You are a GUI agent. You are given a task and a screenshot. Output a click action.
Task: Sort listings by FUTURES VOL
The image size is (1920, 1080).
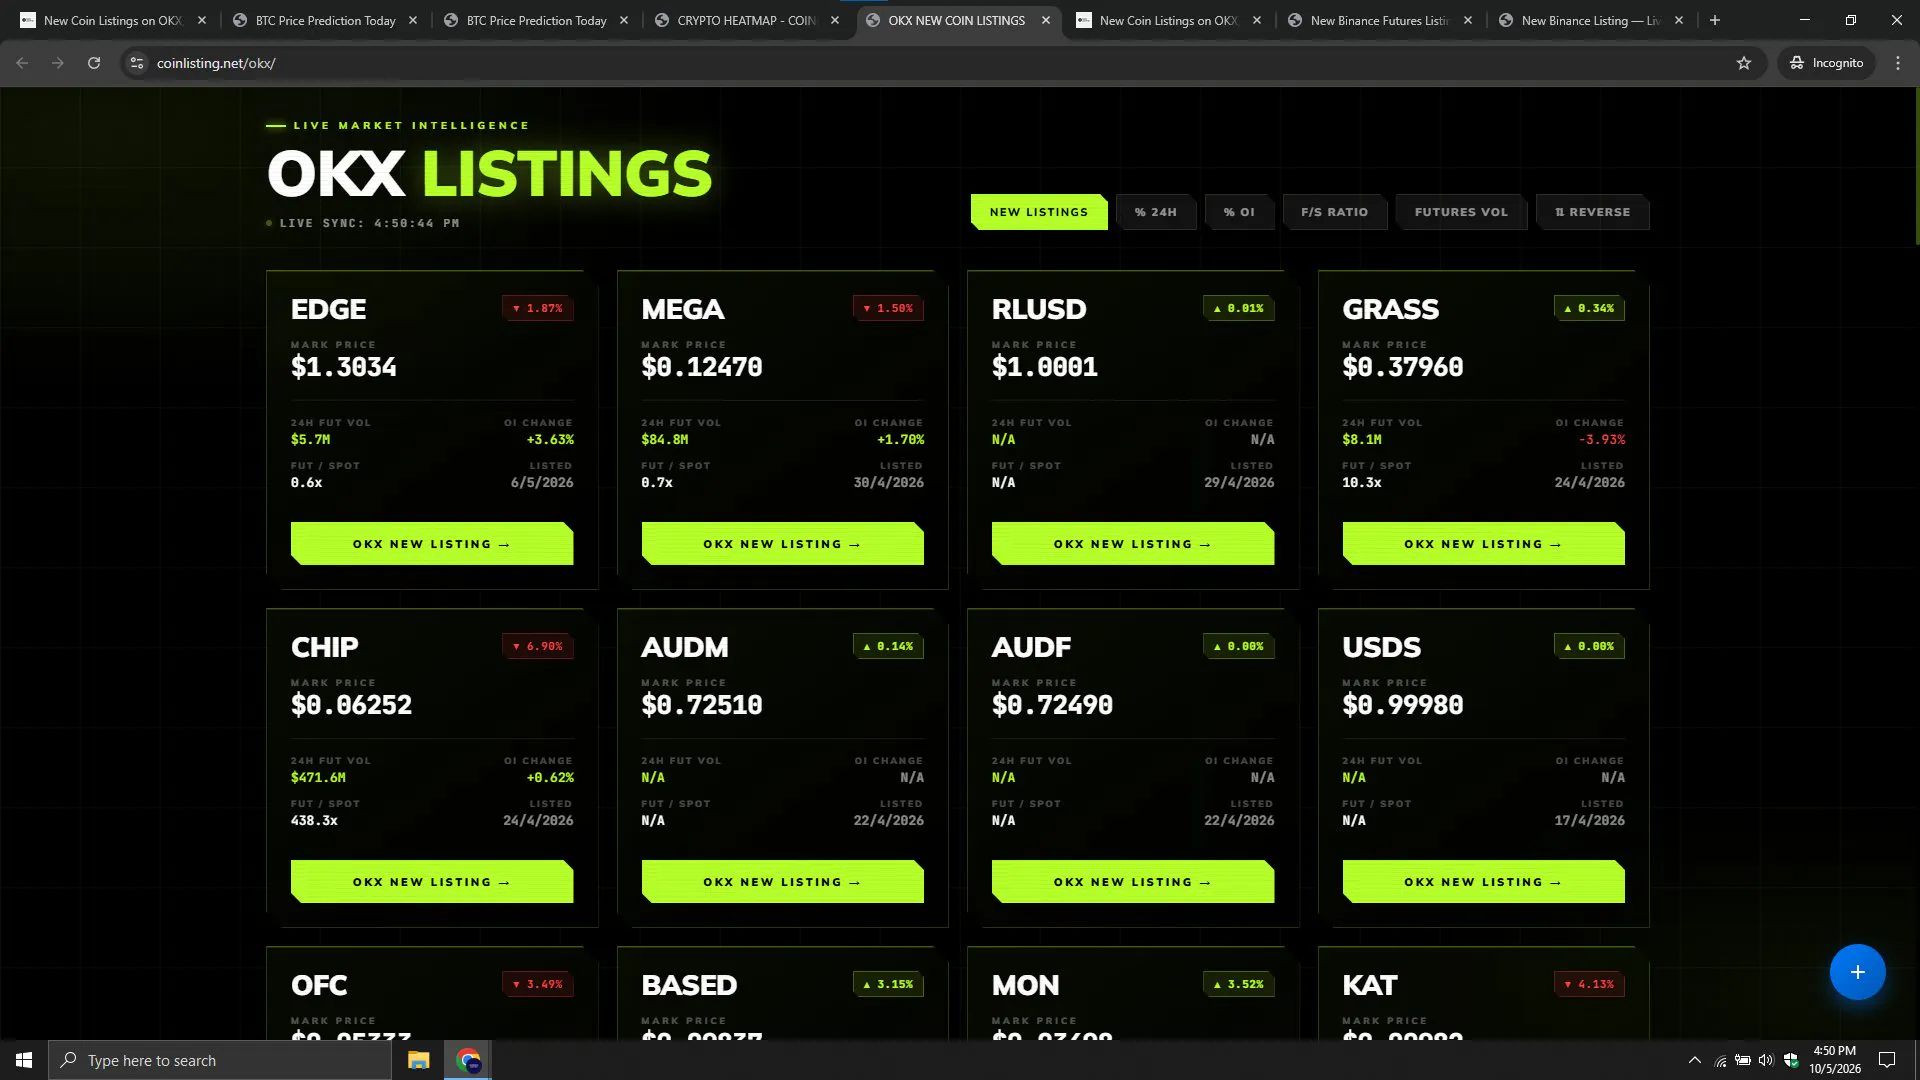point(1461,212)
